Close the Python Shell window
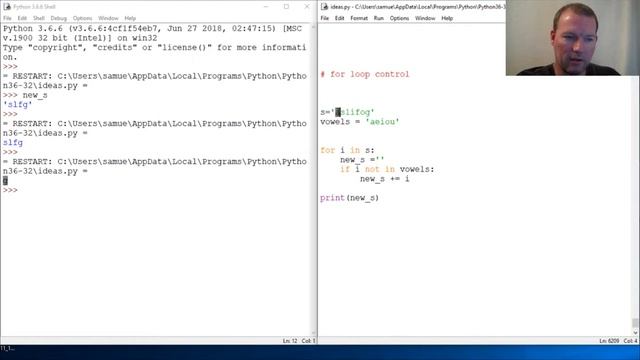This screenshot has width=640, height=360. pos(307,7)
